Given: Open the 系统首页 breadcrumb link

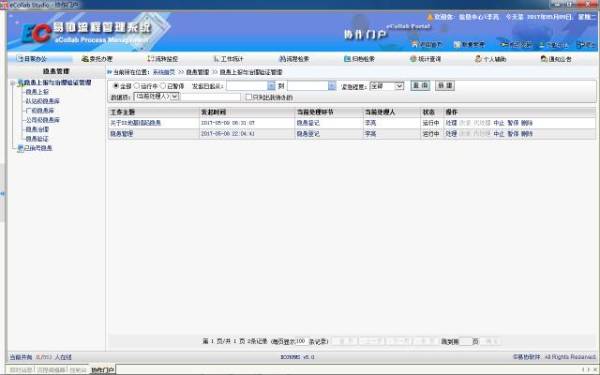Looking at the screenshot, I should click(164, 72).
